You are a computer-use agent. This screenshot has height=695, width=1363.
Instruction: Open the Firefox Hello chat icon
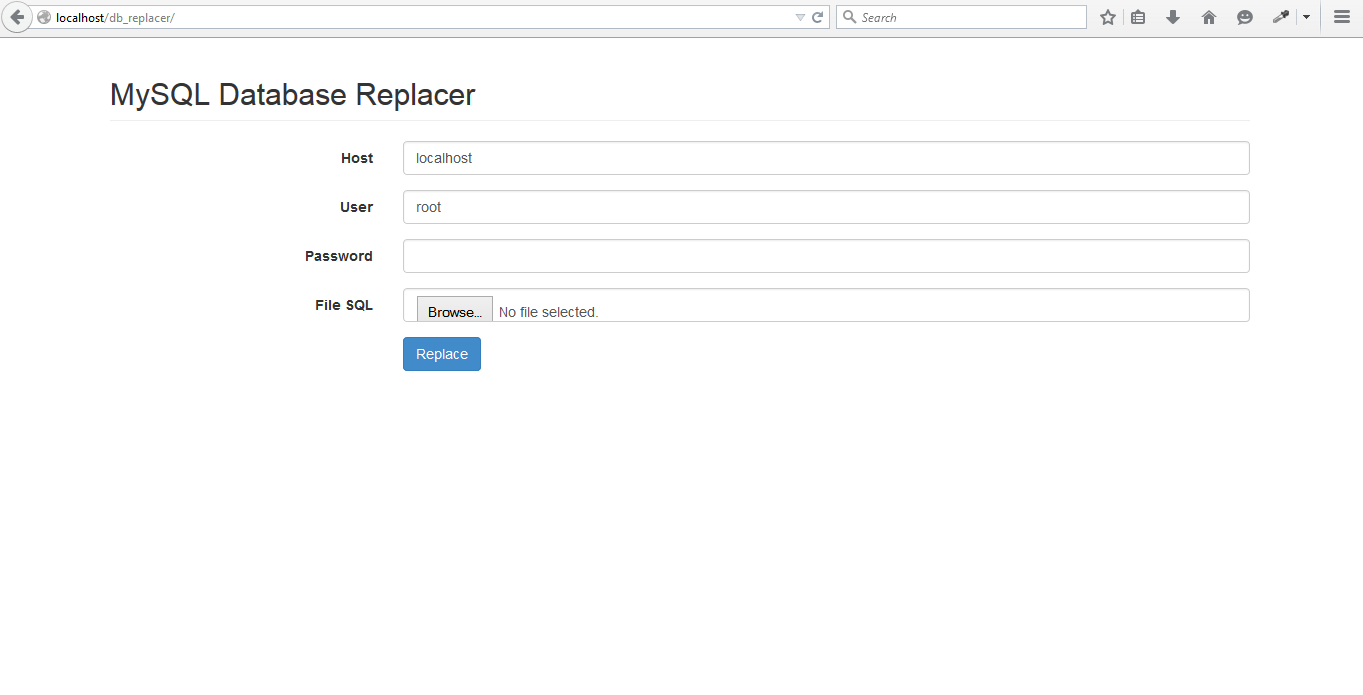point(1244,17)
